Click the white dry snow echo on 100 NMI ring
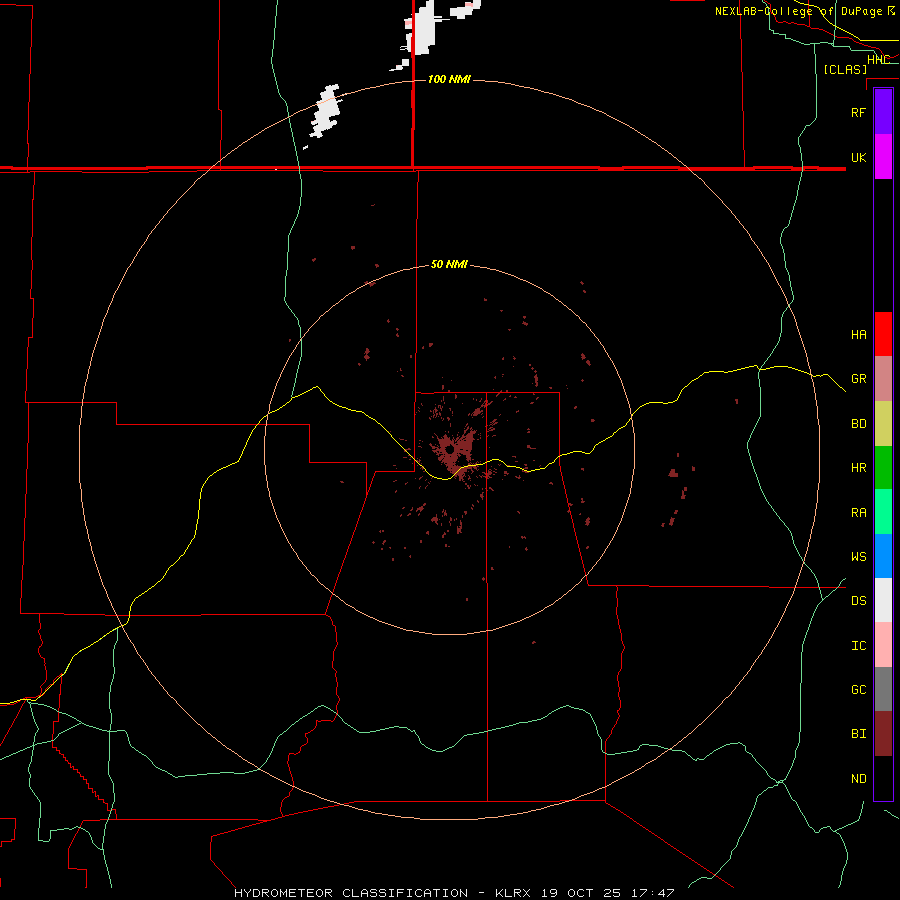Viewport: 900px width, 900px height. [x=325, y=111]
